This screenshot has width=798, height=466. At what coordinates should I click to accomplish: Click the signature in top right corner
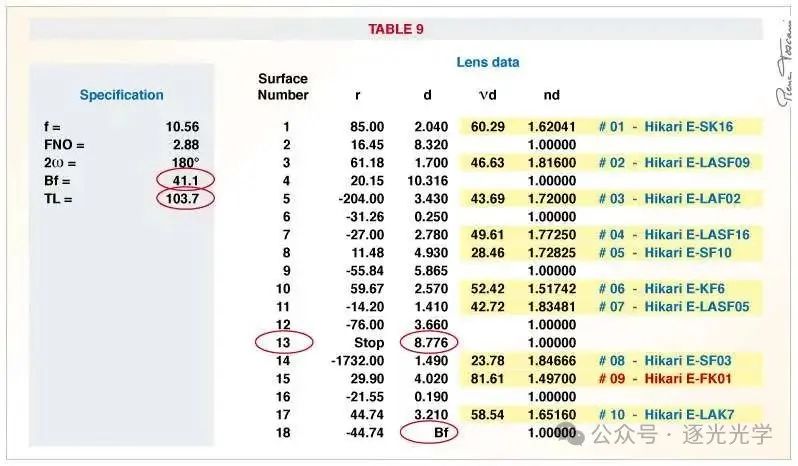pos(785,64)
